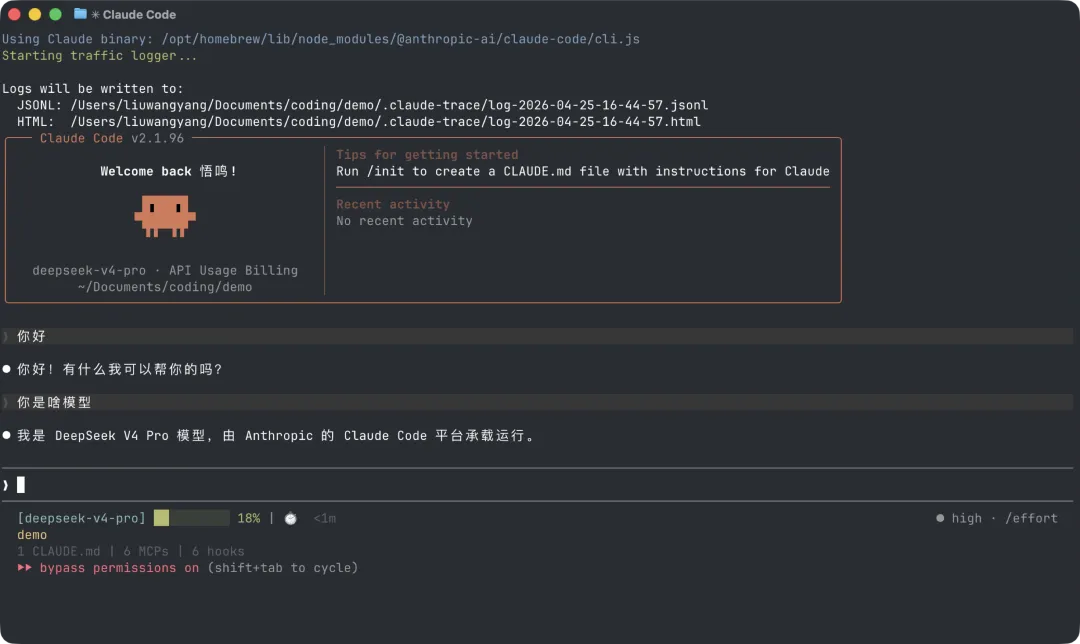Click the 'Tips for getting started' heading

[x=427, y=155]
